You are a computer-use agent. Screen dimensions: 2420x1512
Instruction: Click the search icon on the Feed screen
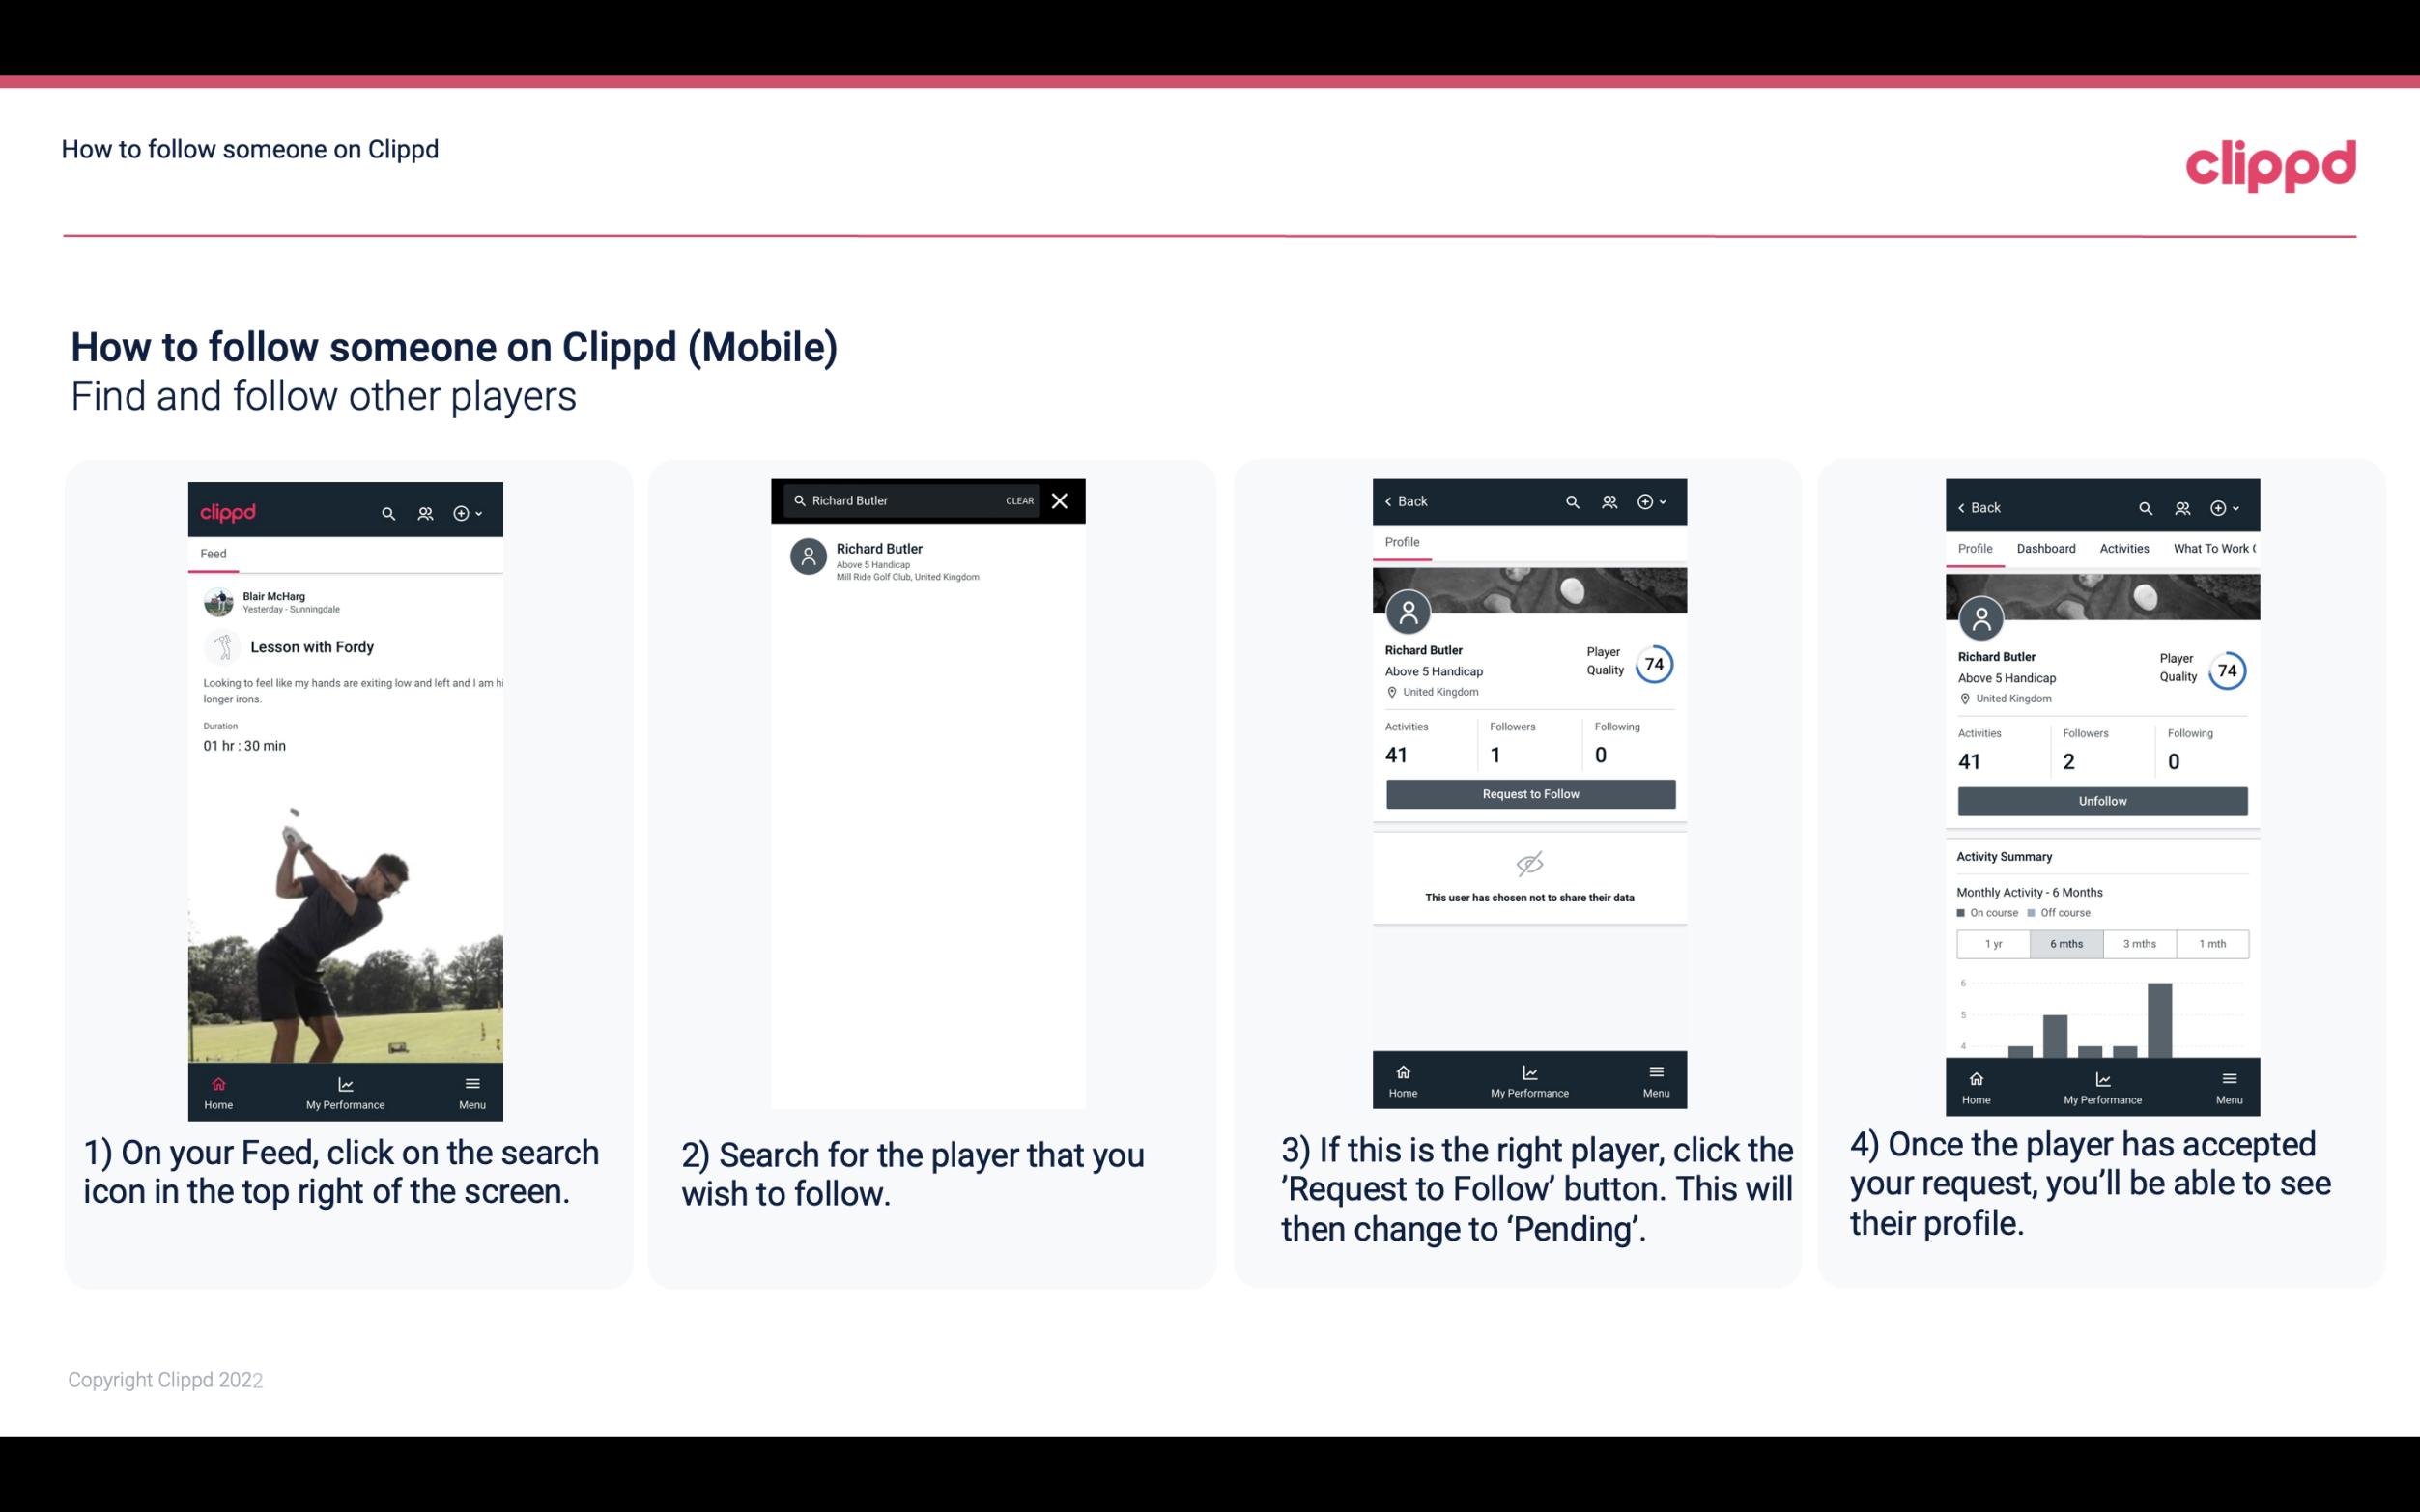pos(384,512)
